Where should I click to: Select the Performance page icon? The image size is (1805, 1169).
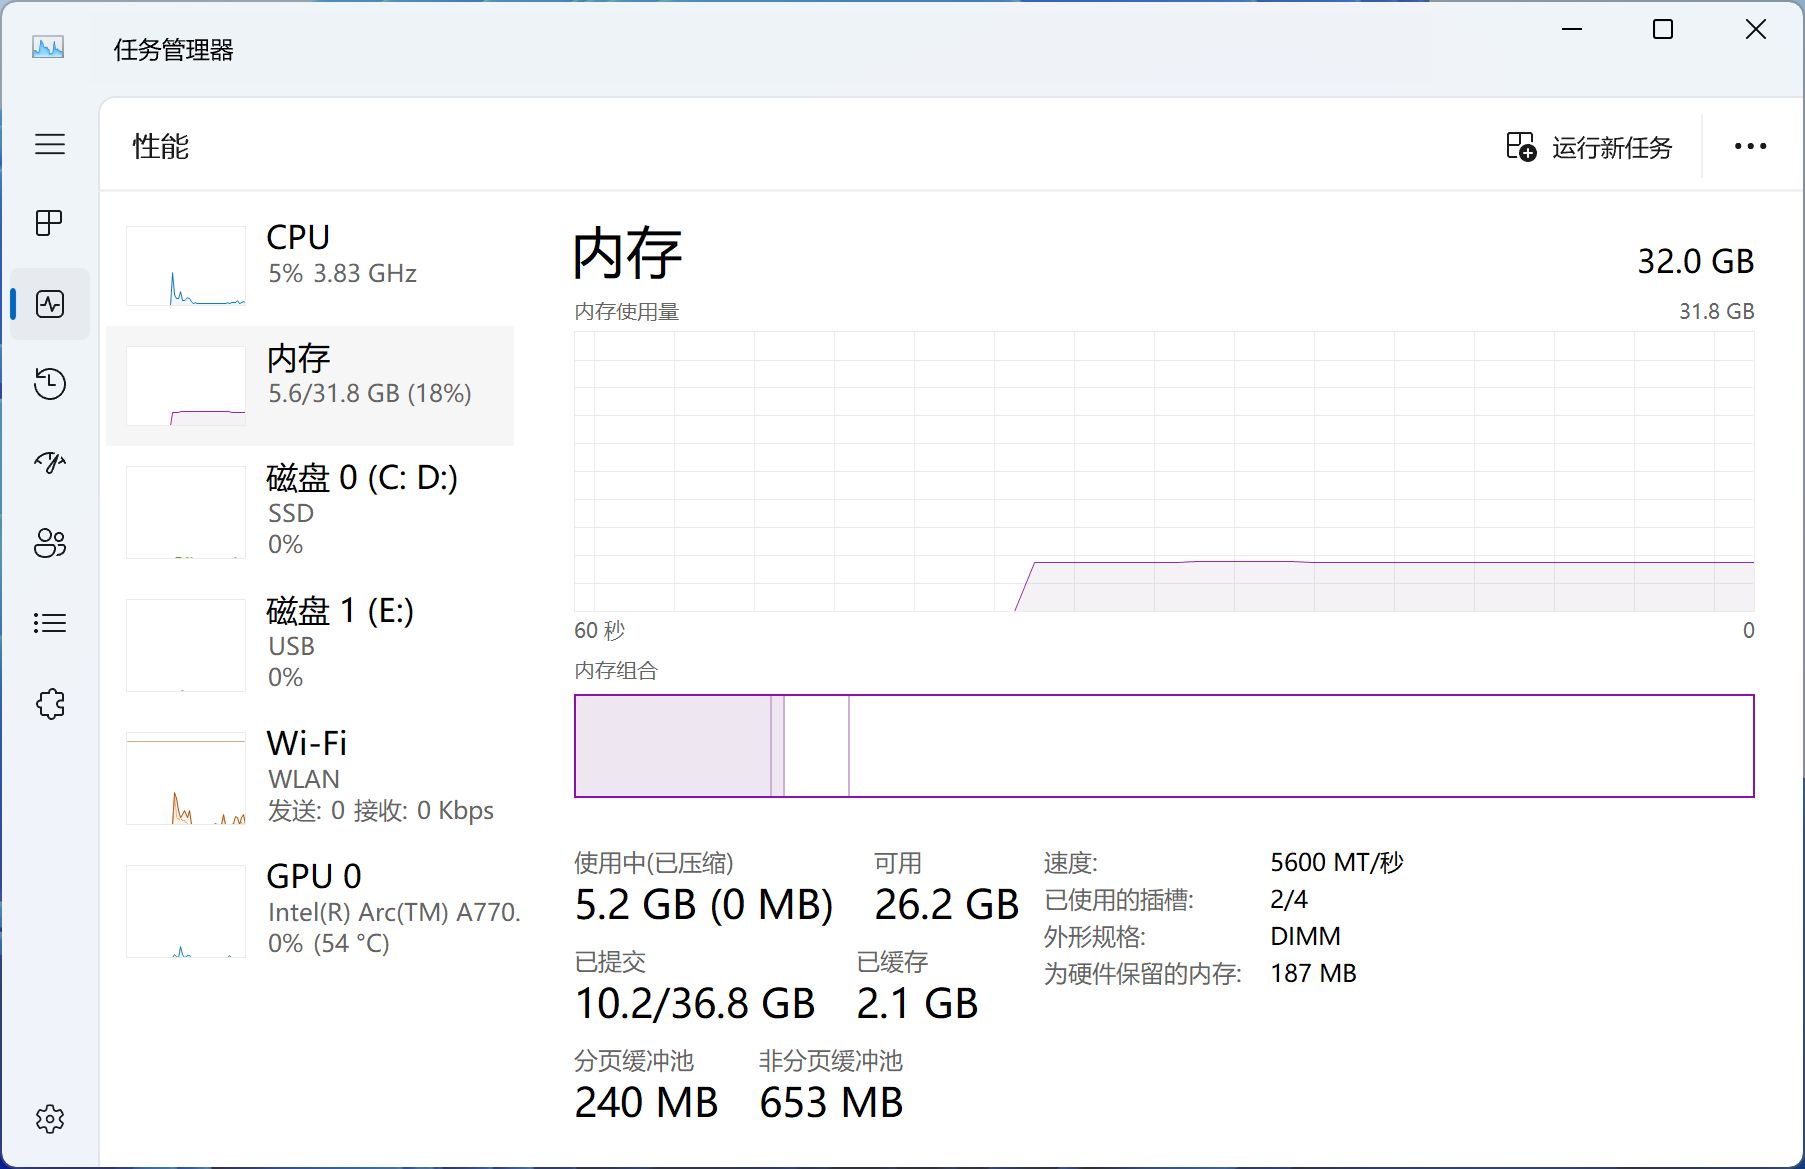pyautogui.click(x=50, y=304)
